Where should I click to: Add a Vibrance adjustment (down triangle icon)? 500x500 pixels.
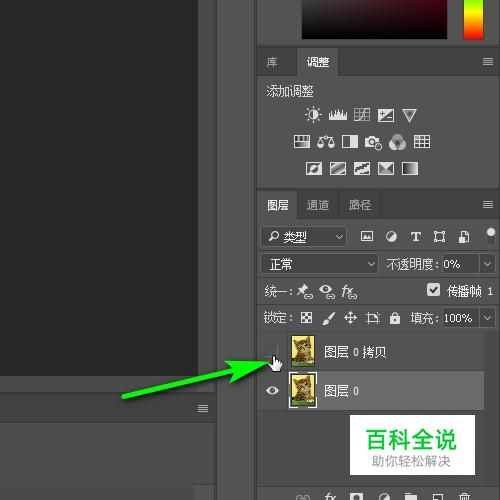(409, 115)
